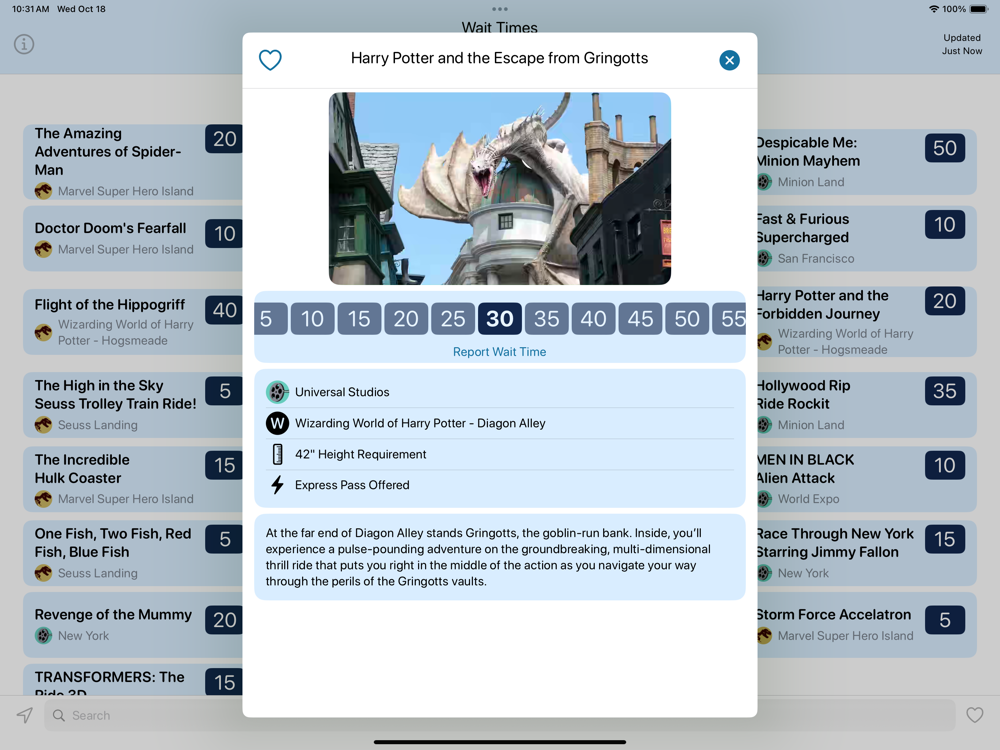This screenshot has width=1000, height=750.
Task: Click the Search field
Action: (x=499, y=715)
